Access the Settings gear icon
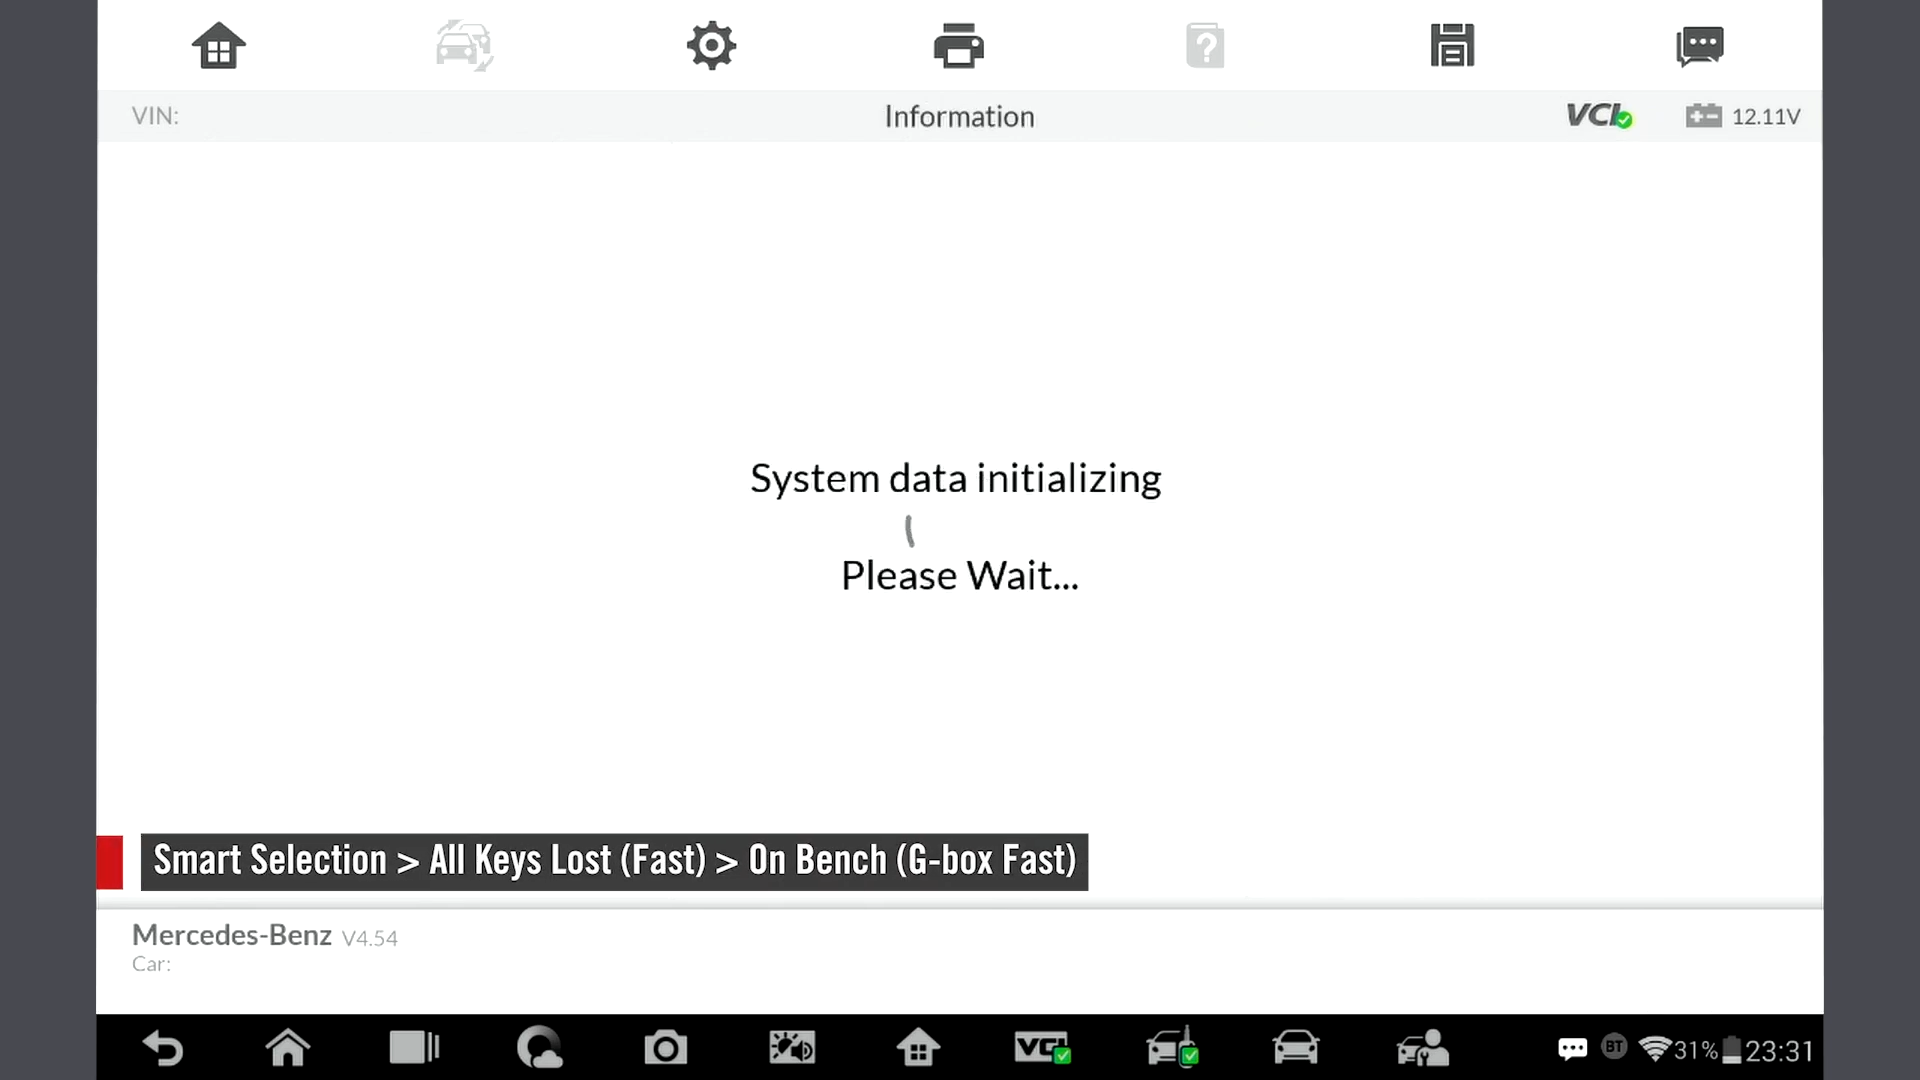The width and height of the screenshot is (1920, 1080). coord(712,46)
